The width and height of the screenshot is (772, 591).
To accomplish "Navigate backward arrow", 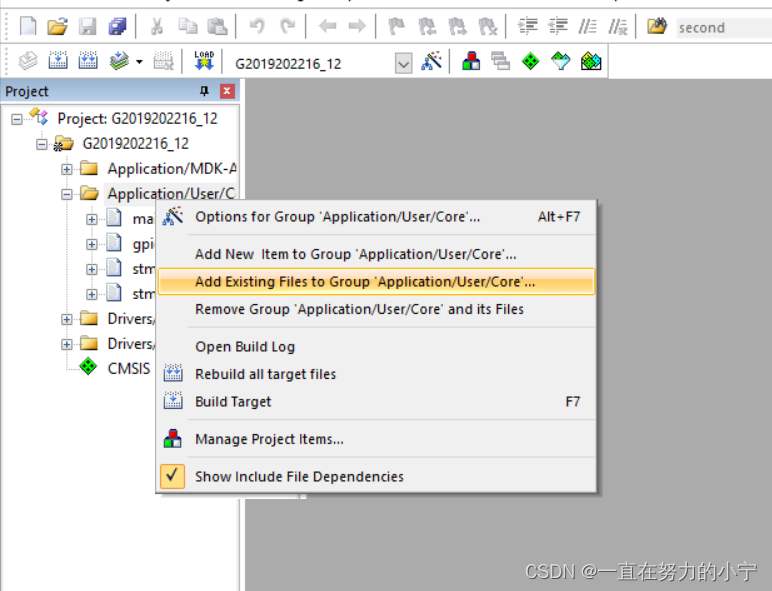I will click(x=327, y=26).
